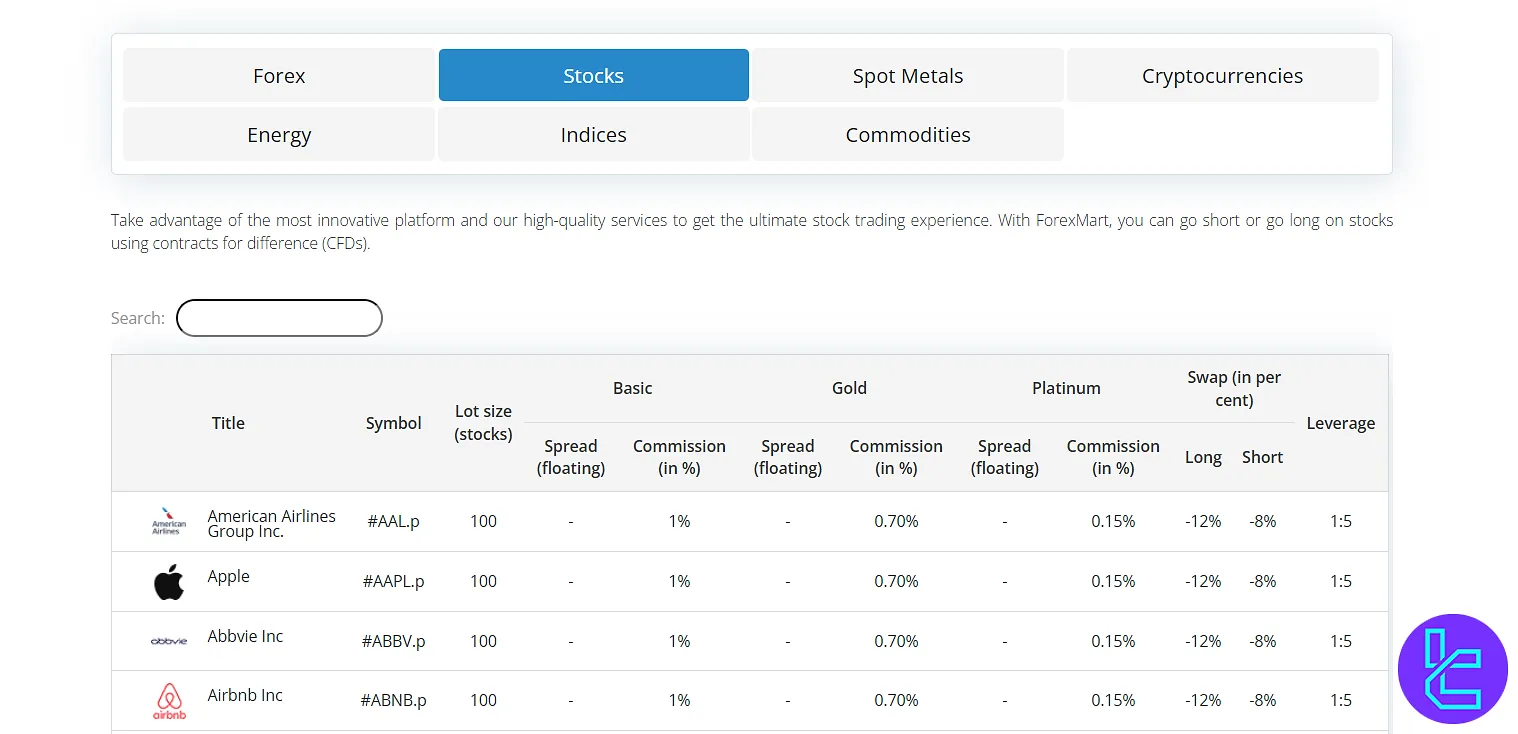Click inside the Search field
The image size is (1518, 734).
pyautogui.click(x=279, y=318)
